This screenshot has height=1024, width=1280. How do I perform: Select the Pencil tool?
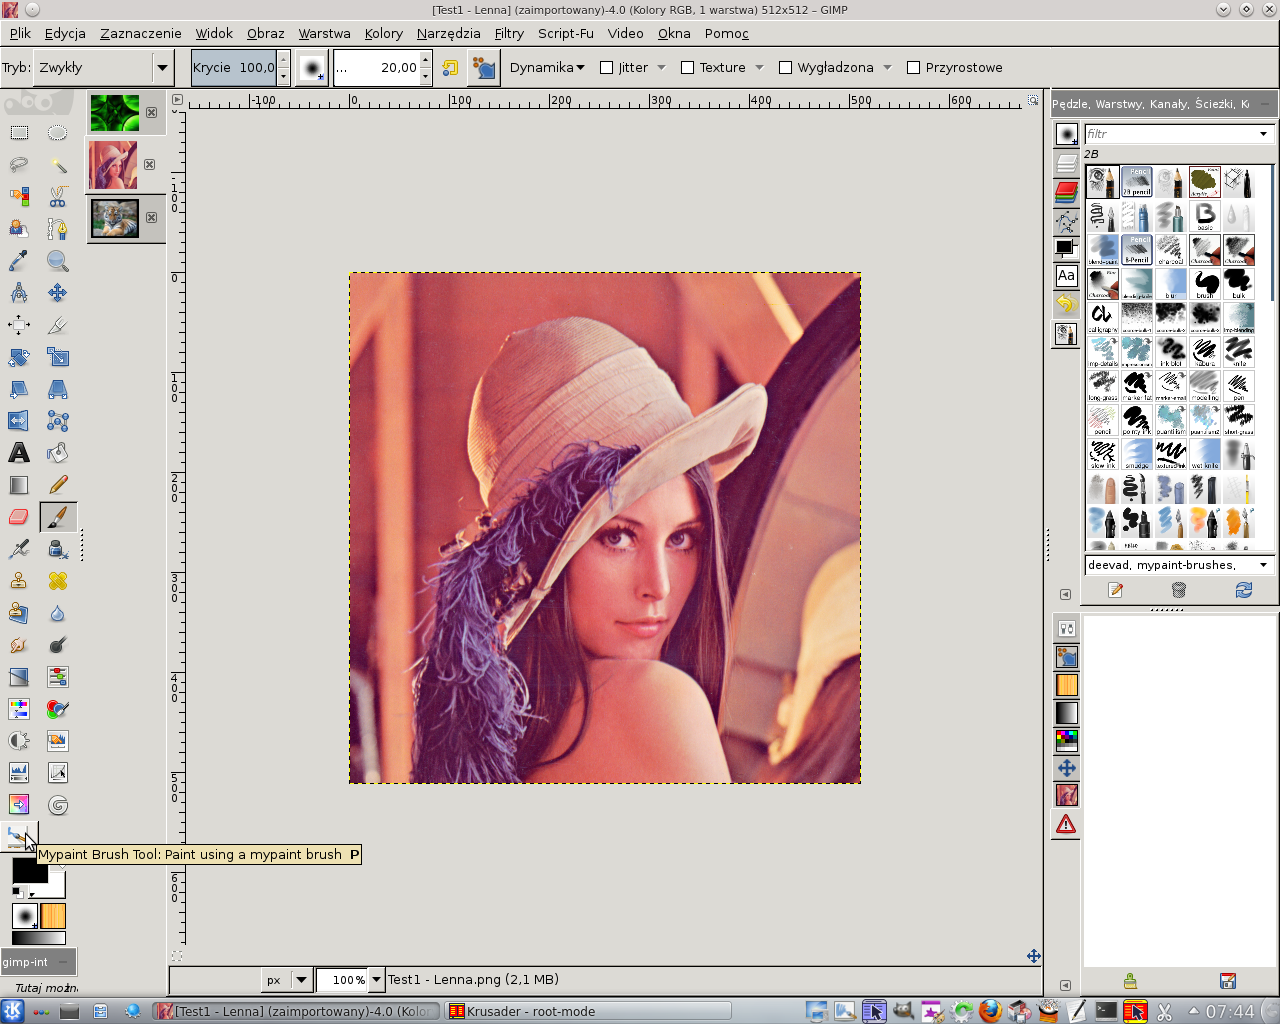tap(58, 485)
